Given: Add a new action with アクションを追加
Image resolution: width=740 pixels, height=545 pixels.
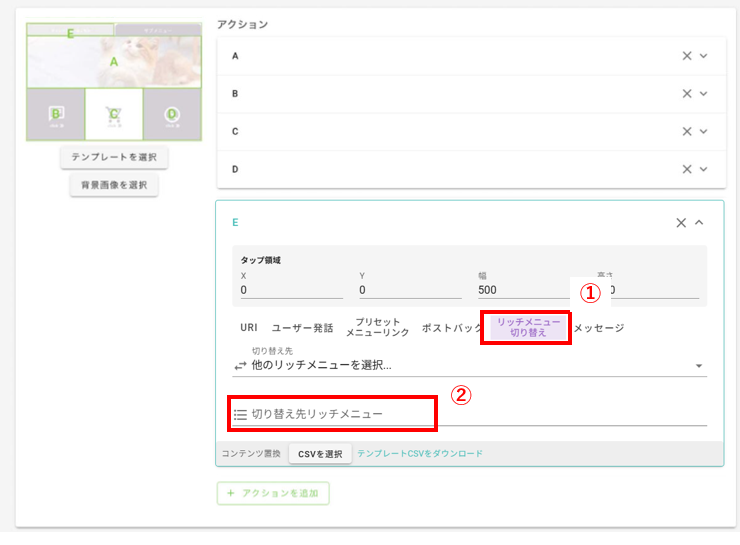Looking at the screenshot, I should coord(273,493).
